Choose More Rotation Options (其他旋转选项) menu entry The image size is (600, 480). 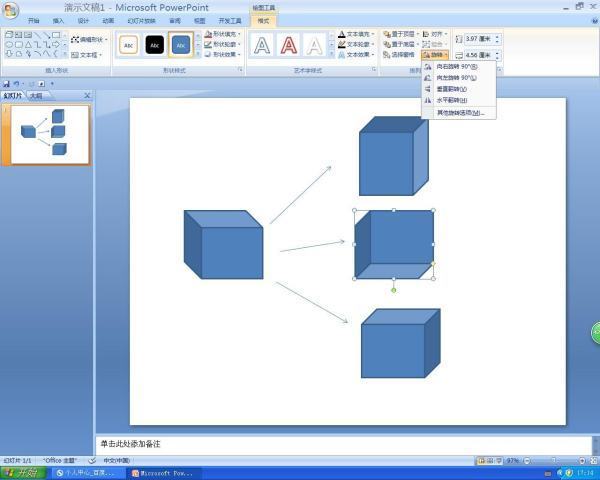(x=461, y=113)
